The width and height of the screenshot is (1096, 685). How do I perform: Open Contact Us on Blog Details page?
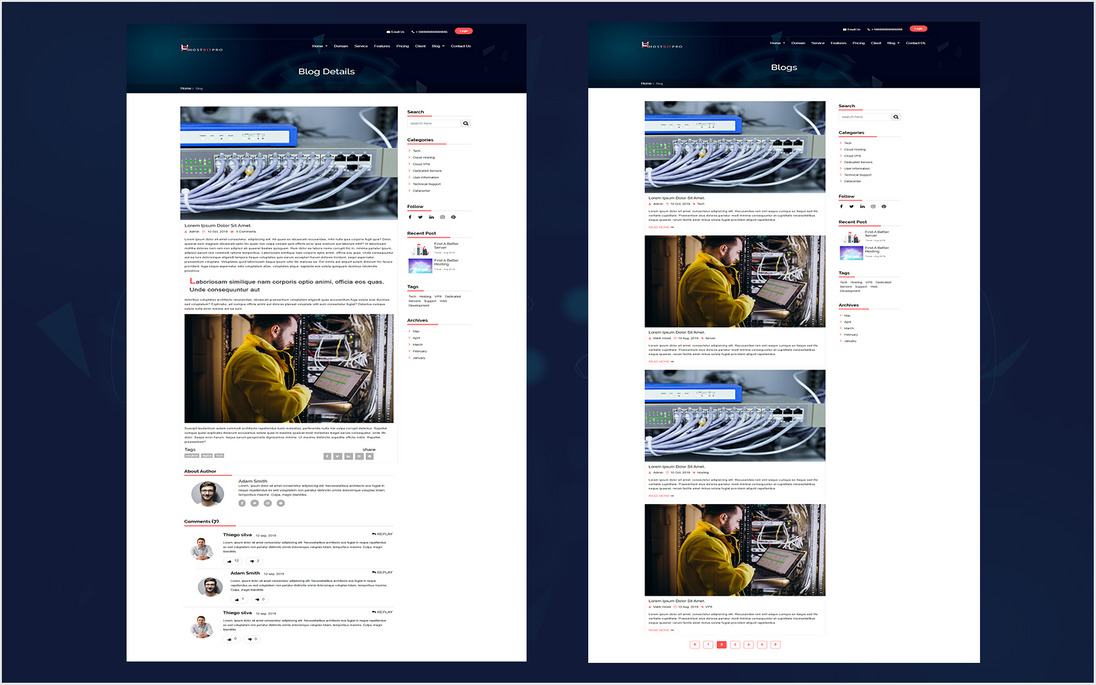click(461, 46)
